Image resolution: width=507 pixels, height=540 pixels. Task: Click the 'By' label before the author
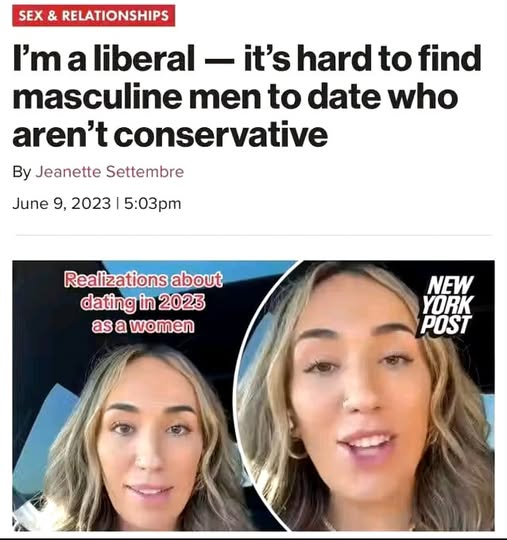(x=22, y=172)
